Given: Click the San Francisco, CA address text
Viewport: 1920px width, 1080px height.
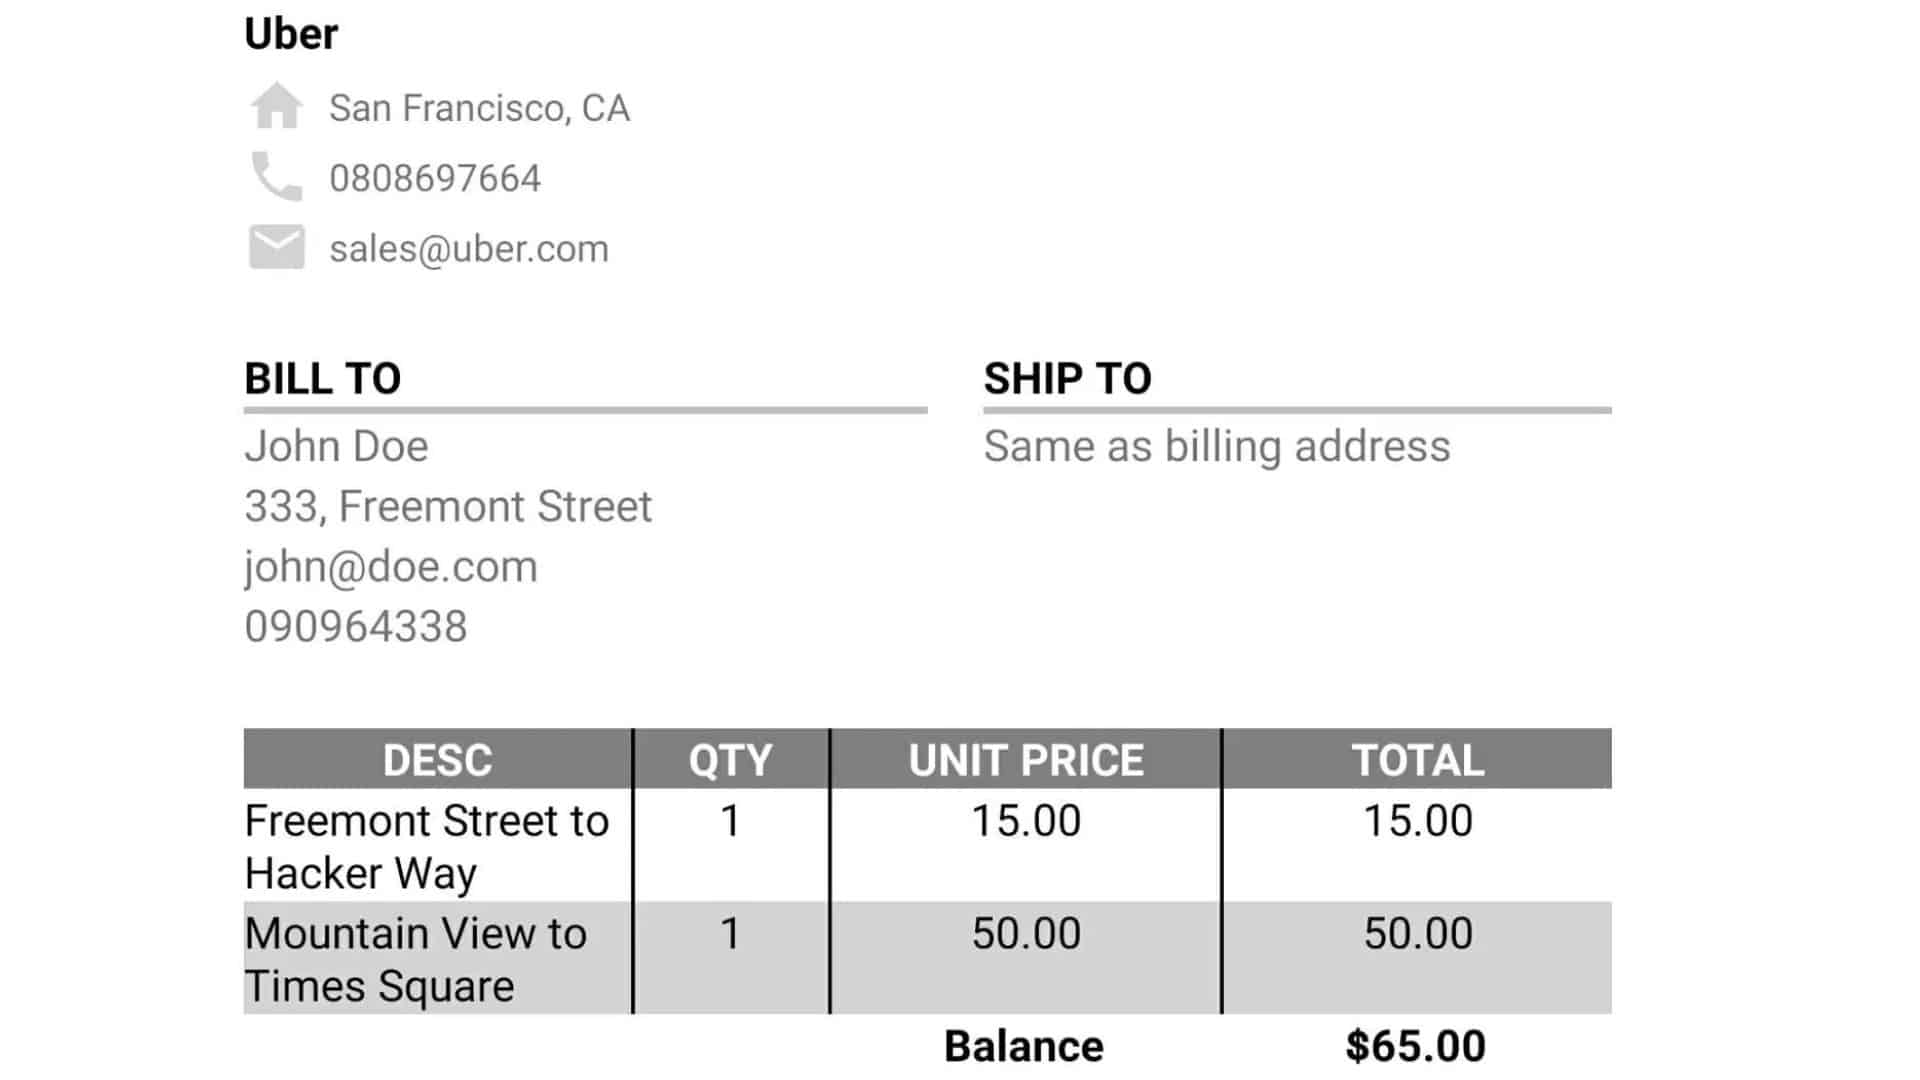Looking at the screenshot, I should tap(479, 108).
